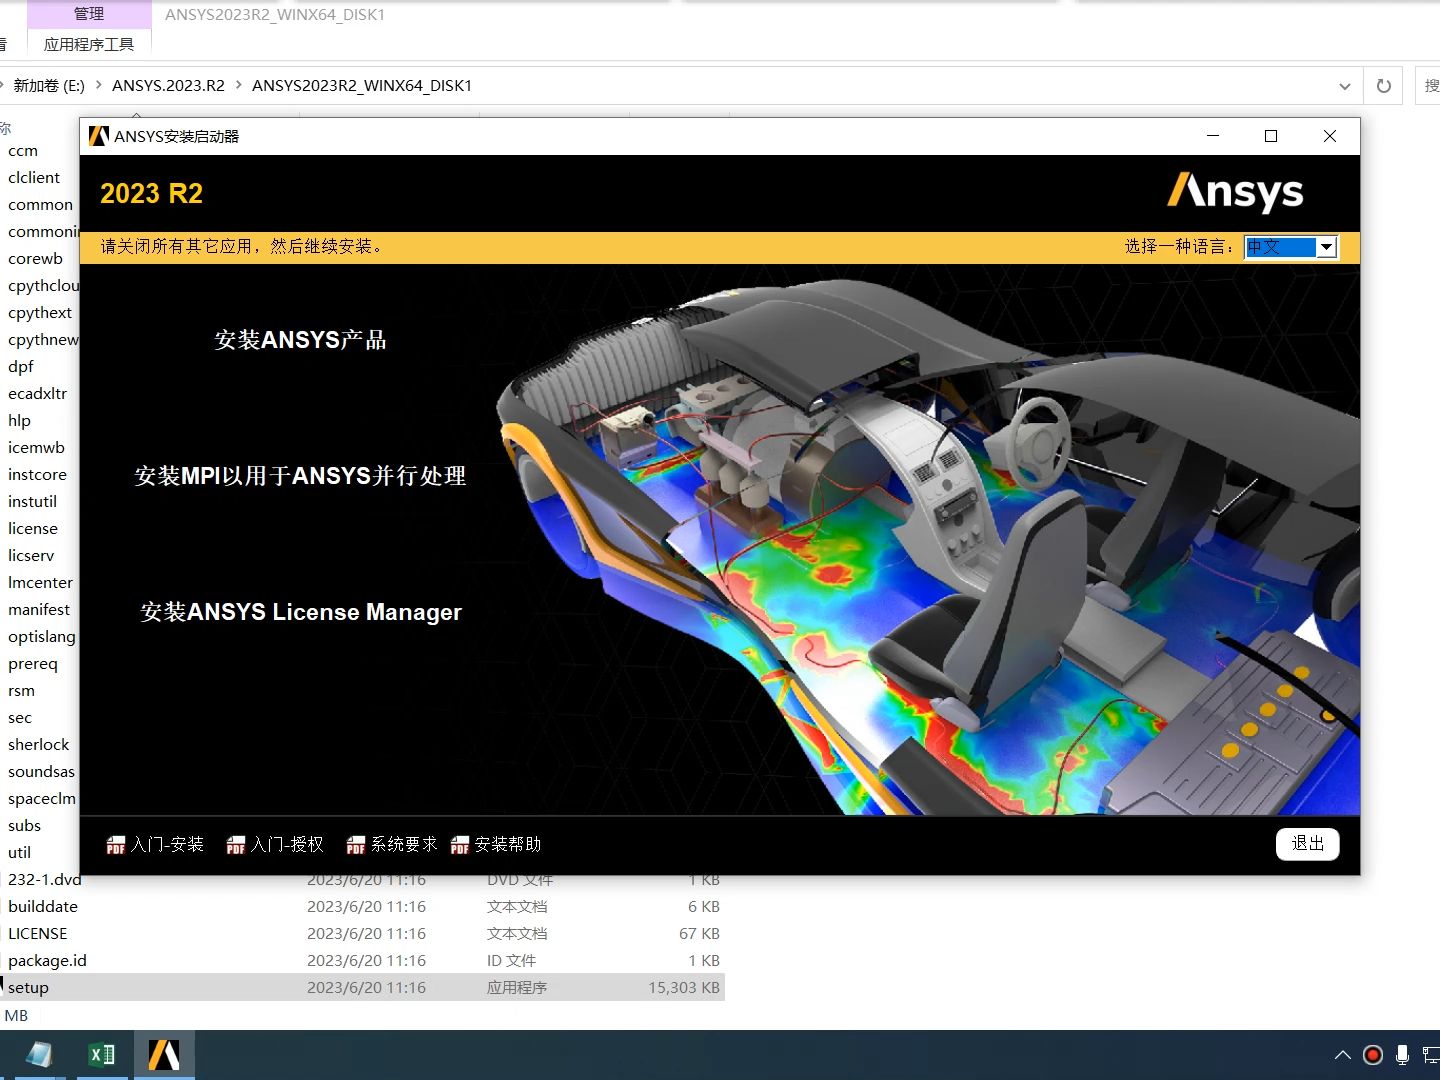Select the package.id file
1440x1080 pixels.
(47, 961)
